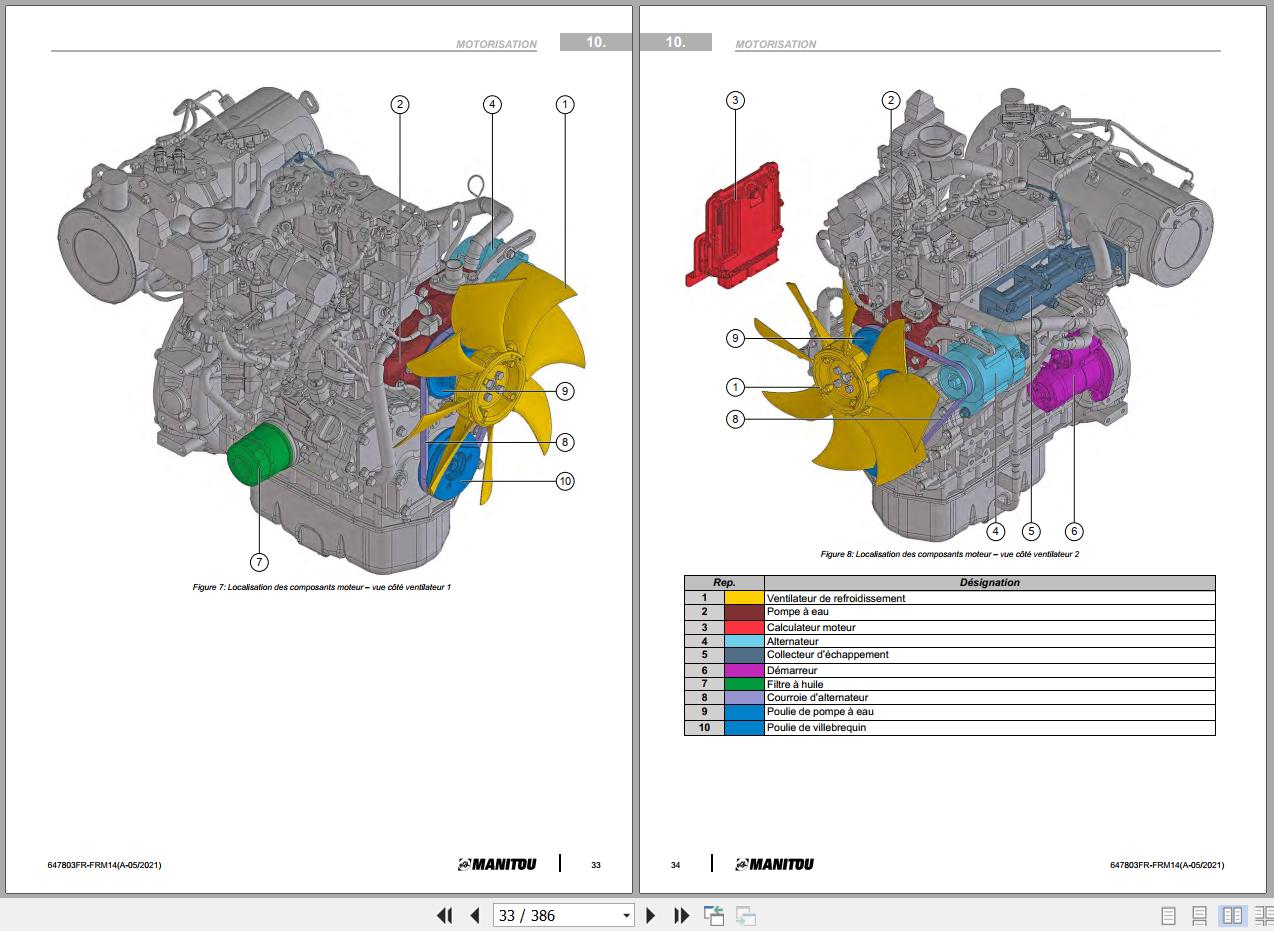Screen dimensions: 1274x931
Task: Click the 33 / 386 page field
Action: 555,915
